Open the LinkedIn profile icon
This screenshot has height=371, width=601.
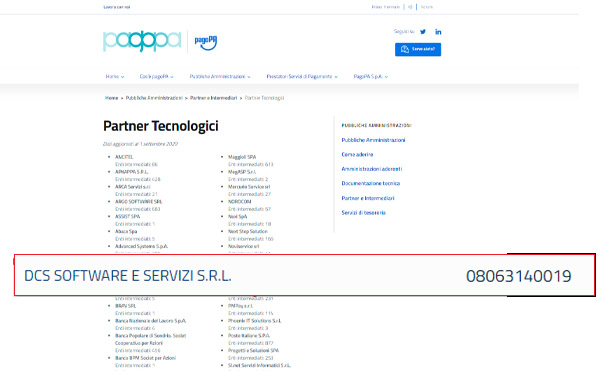(438, 32)
